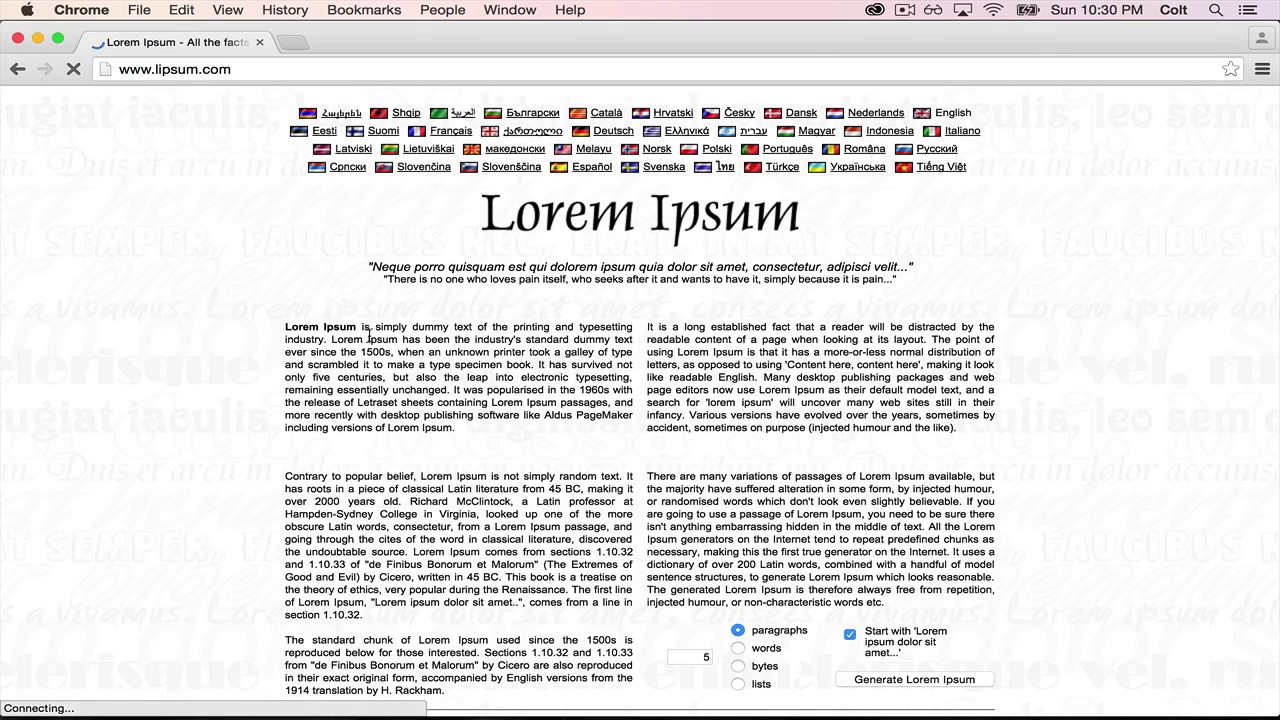1280x720 pixels.
Task: Switch language to Indonesia
Action: [890, 131]
